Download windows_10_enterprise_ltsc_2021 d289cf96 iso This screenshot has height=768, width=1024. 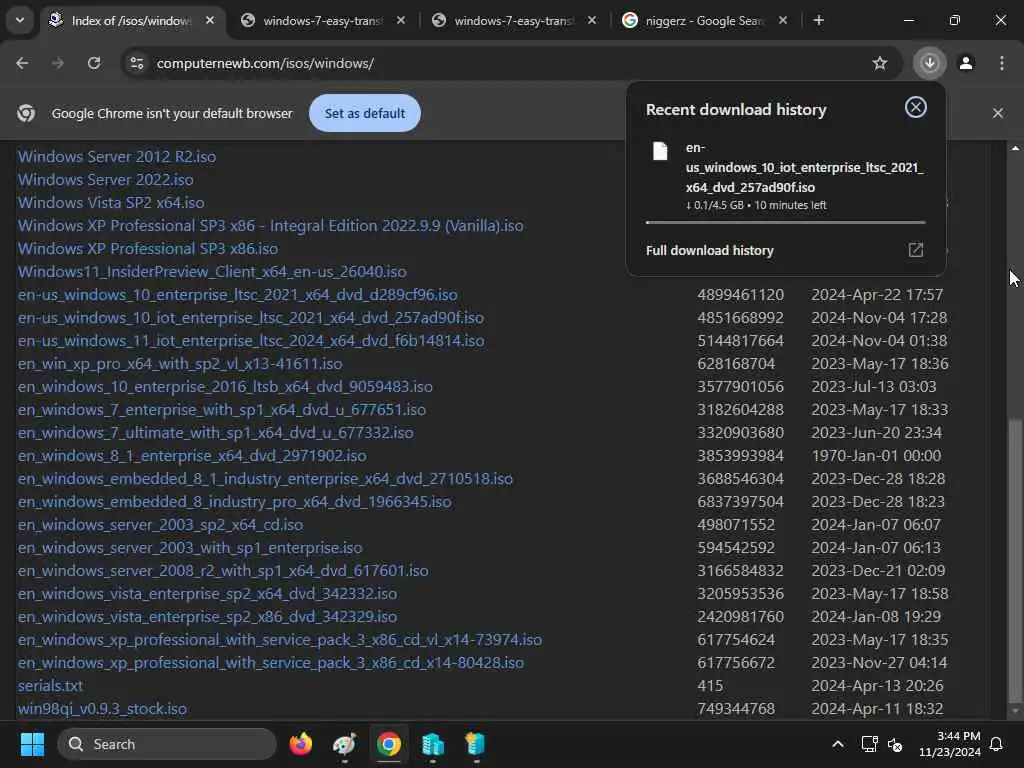(237, 295)
